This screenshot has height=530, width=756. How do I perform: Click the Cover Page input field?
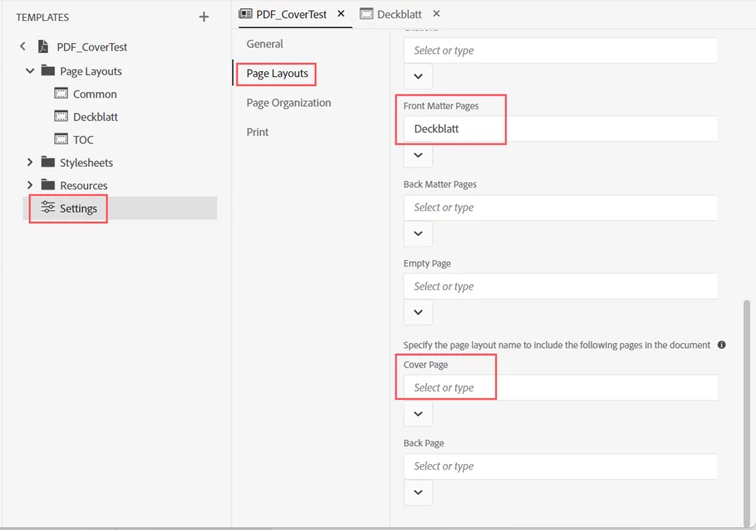tap(560, 388)
